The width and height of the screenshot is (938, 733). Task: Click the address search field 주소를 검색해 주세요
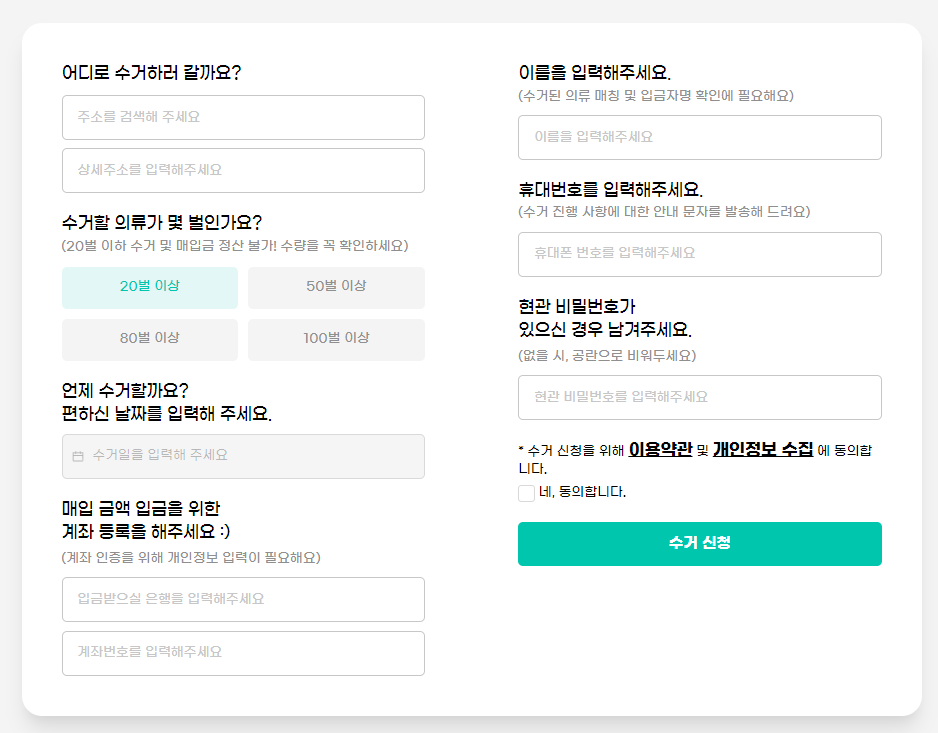(x=243, y=117)
